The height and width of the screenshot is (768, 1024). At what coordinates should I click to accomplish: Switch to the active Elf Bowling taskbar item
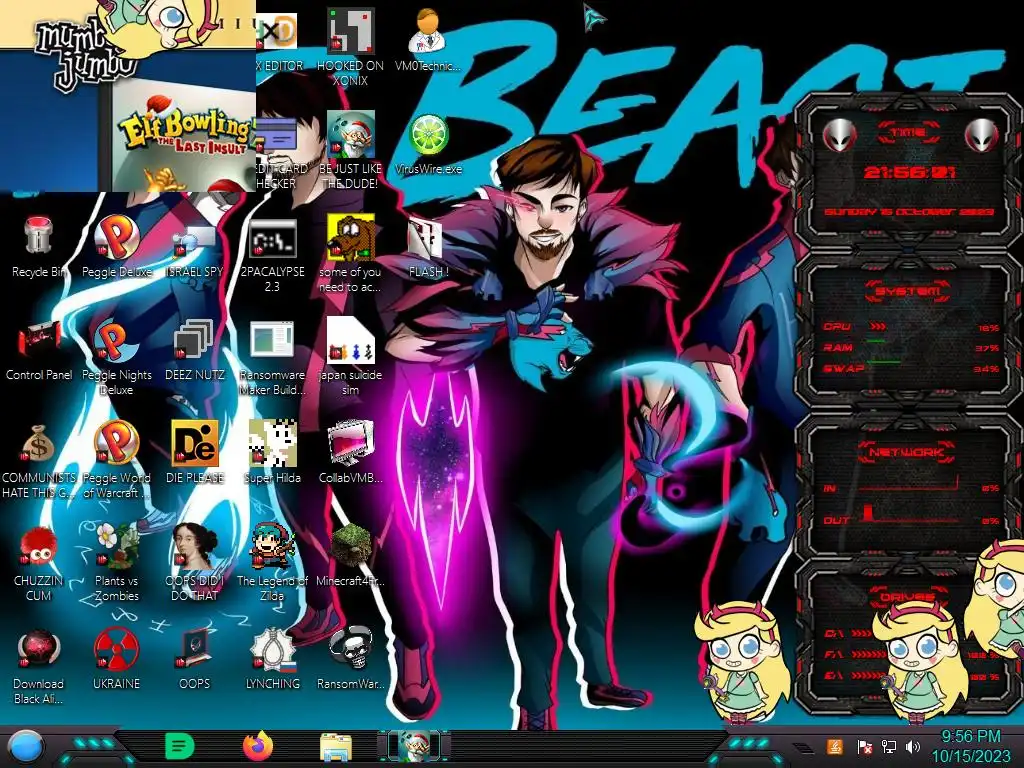(x=414, y=746)
